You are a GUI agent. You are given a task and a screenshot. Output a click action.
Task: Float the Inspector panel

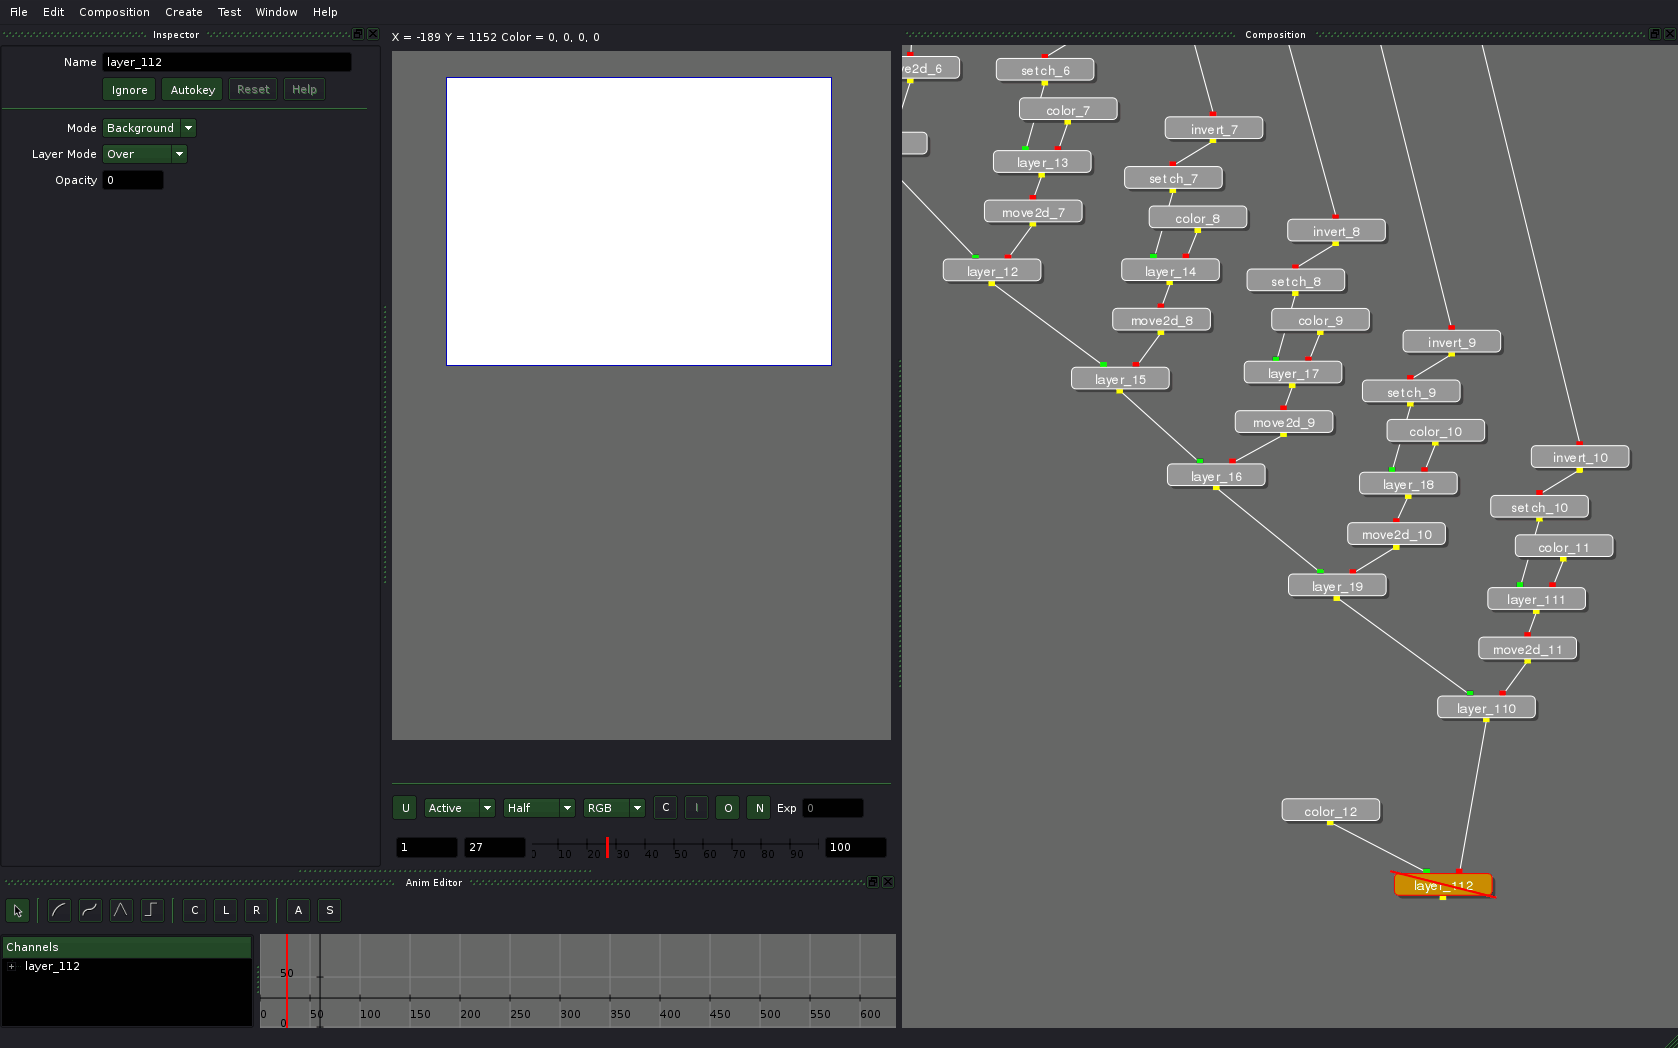coord(358,34)
